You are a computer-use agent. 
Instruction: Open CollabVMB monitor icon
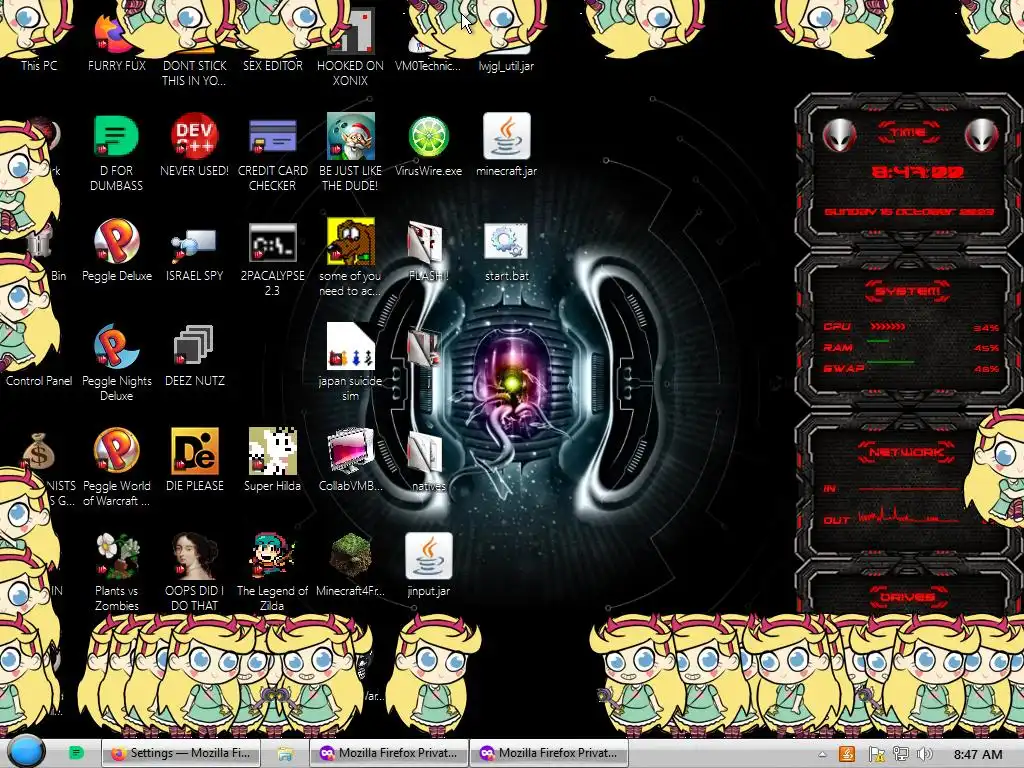tap(351, 451)
